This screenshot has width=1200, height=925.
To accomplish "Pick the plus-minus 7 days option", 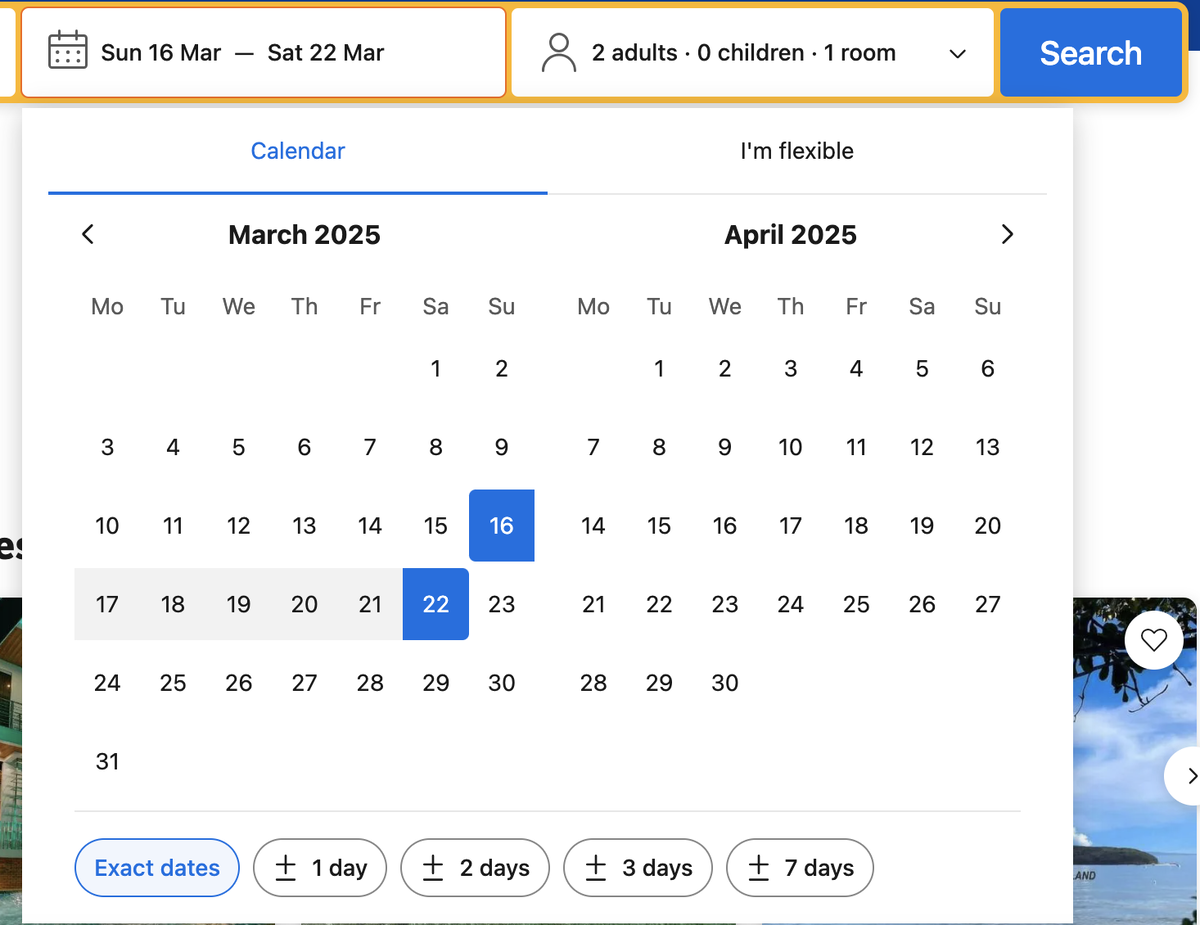I will (x=800, y=868).
